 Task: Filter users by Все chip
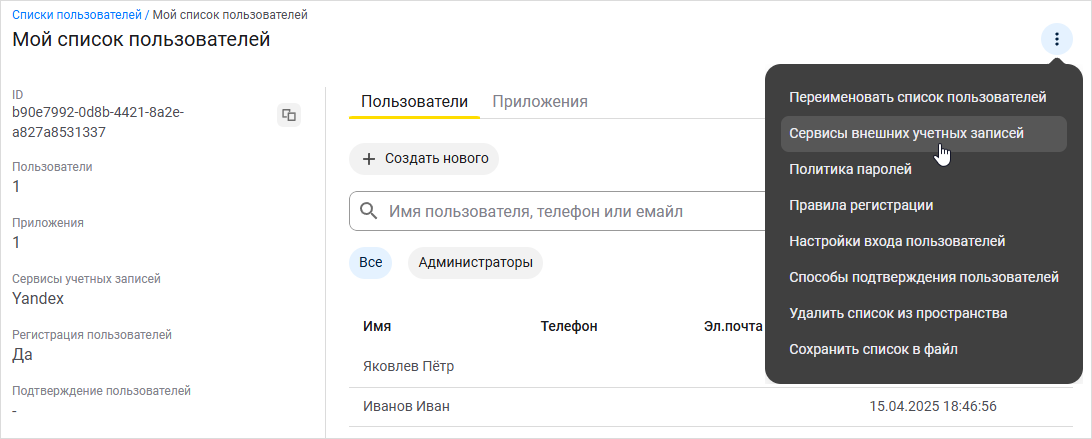370,263
